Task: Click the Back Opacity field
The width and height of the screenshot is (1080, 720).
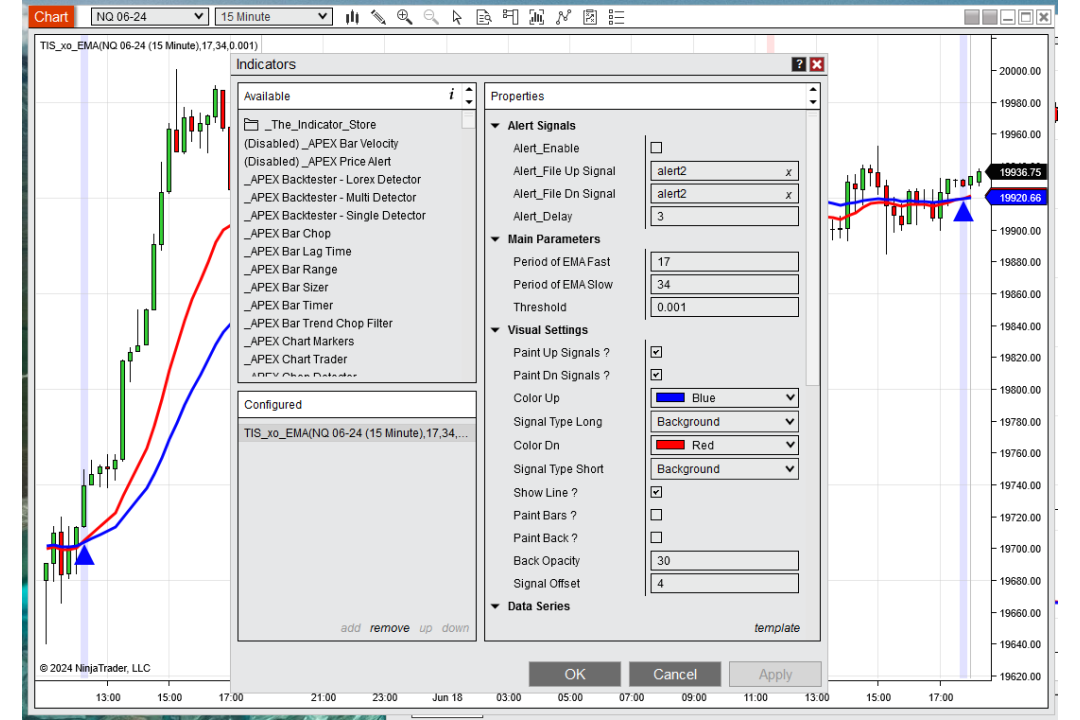Action: (724, 561)
